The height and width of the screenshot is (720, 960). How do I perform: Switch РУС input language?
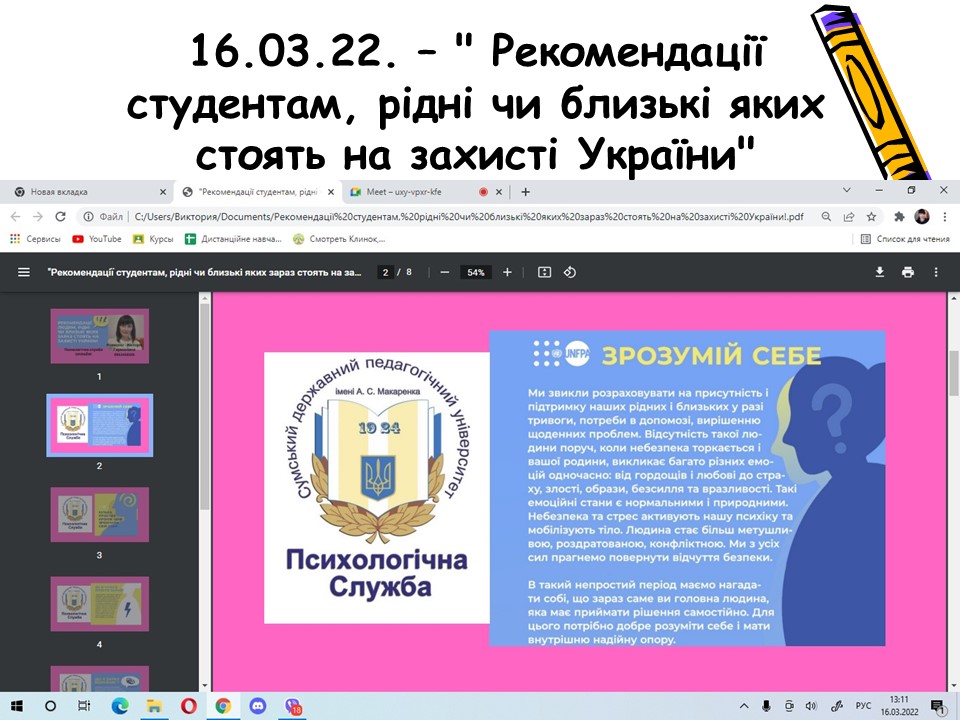coord(863,706)
